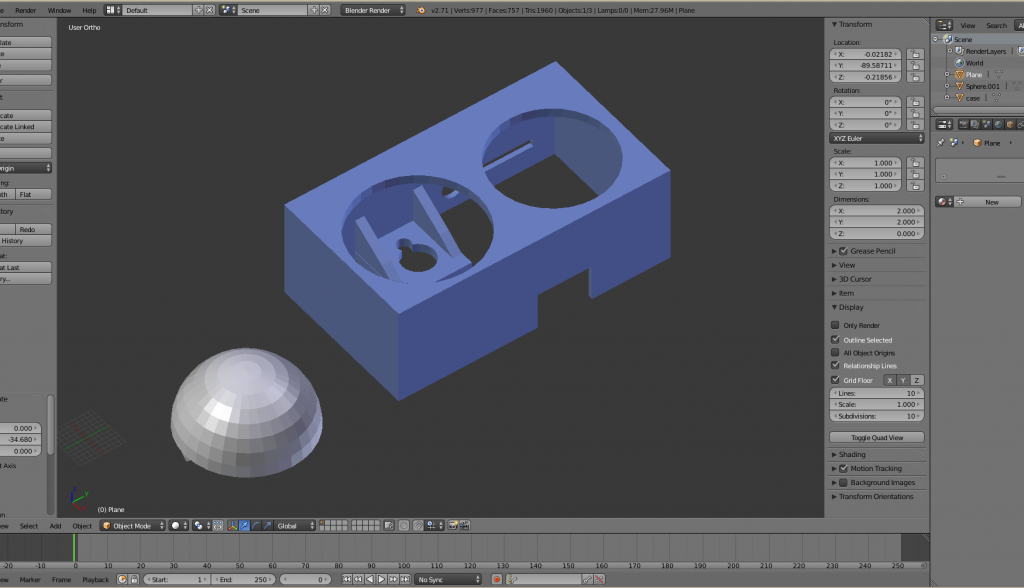Viewport: 1024px width, 588px height.
Task: Select the rotate manipulator arc icon
Action: (x=255, y=526)
